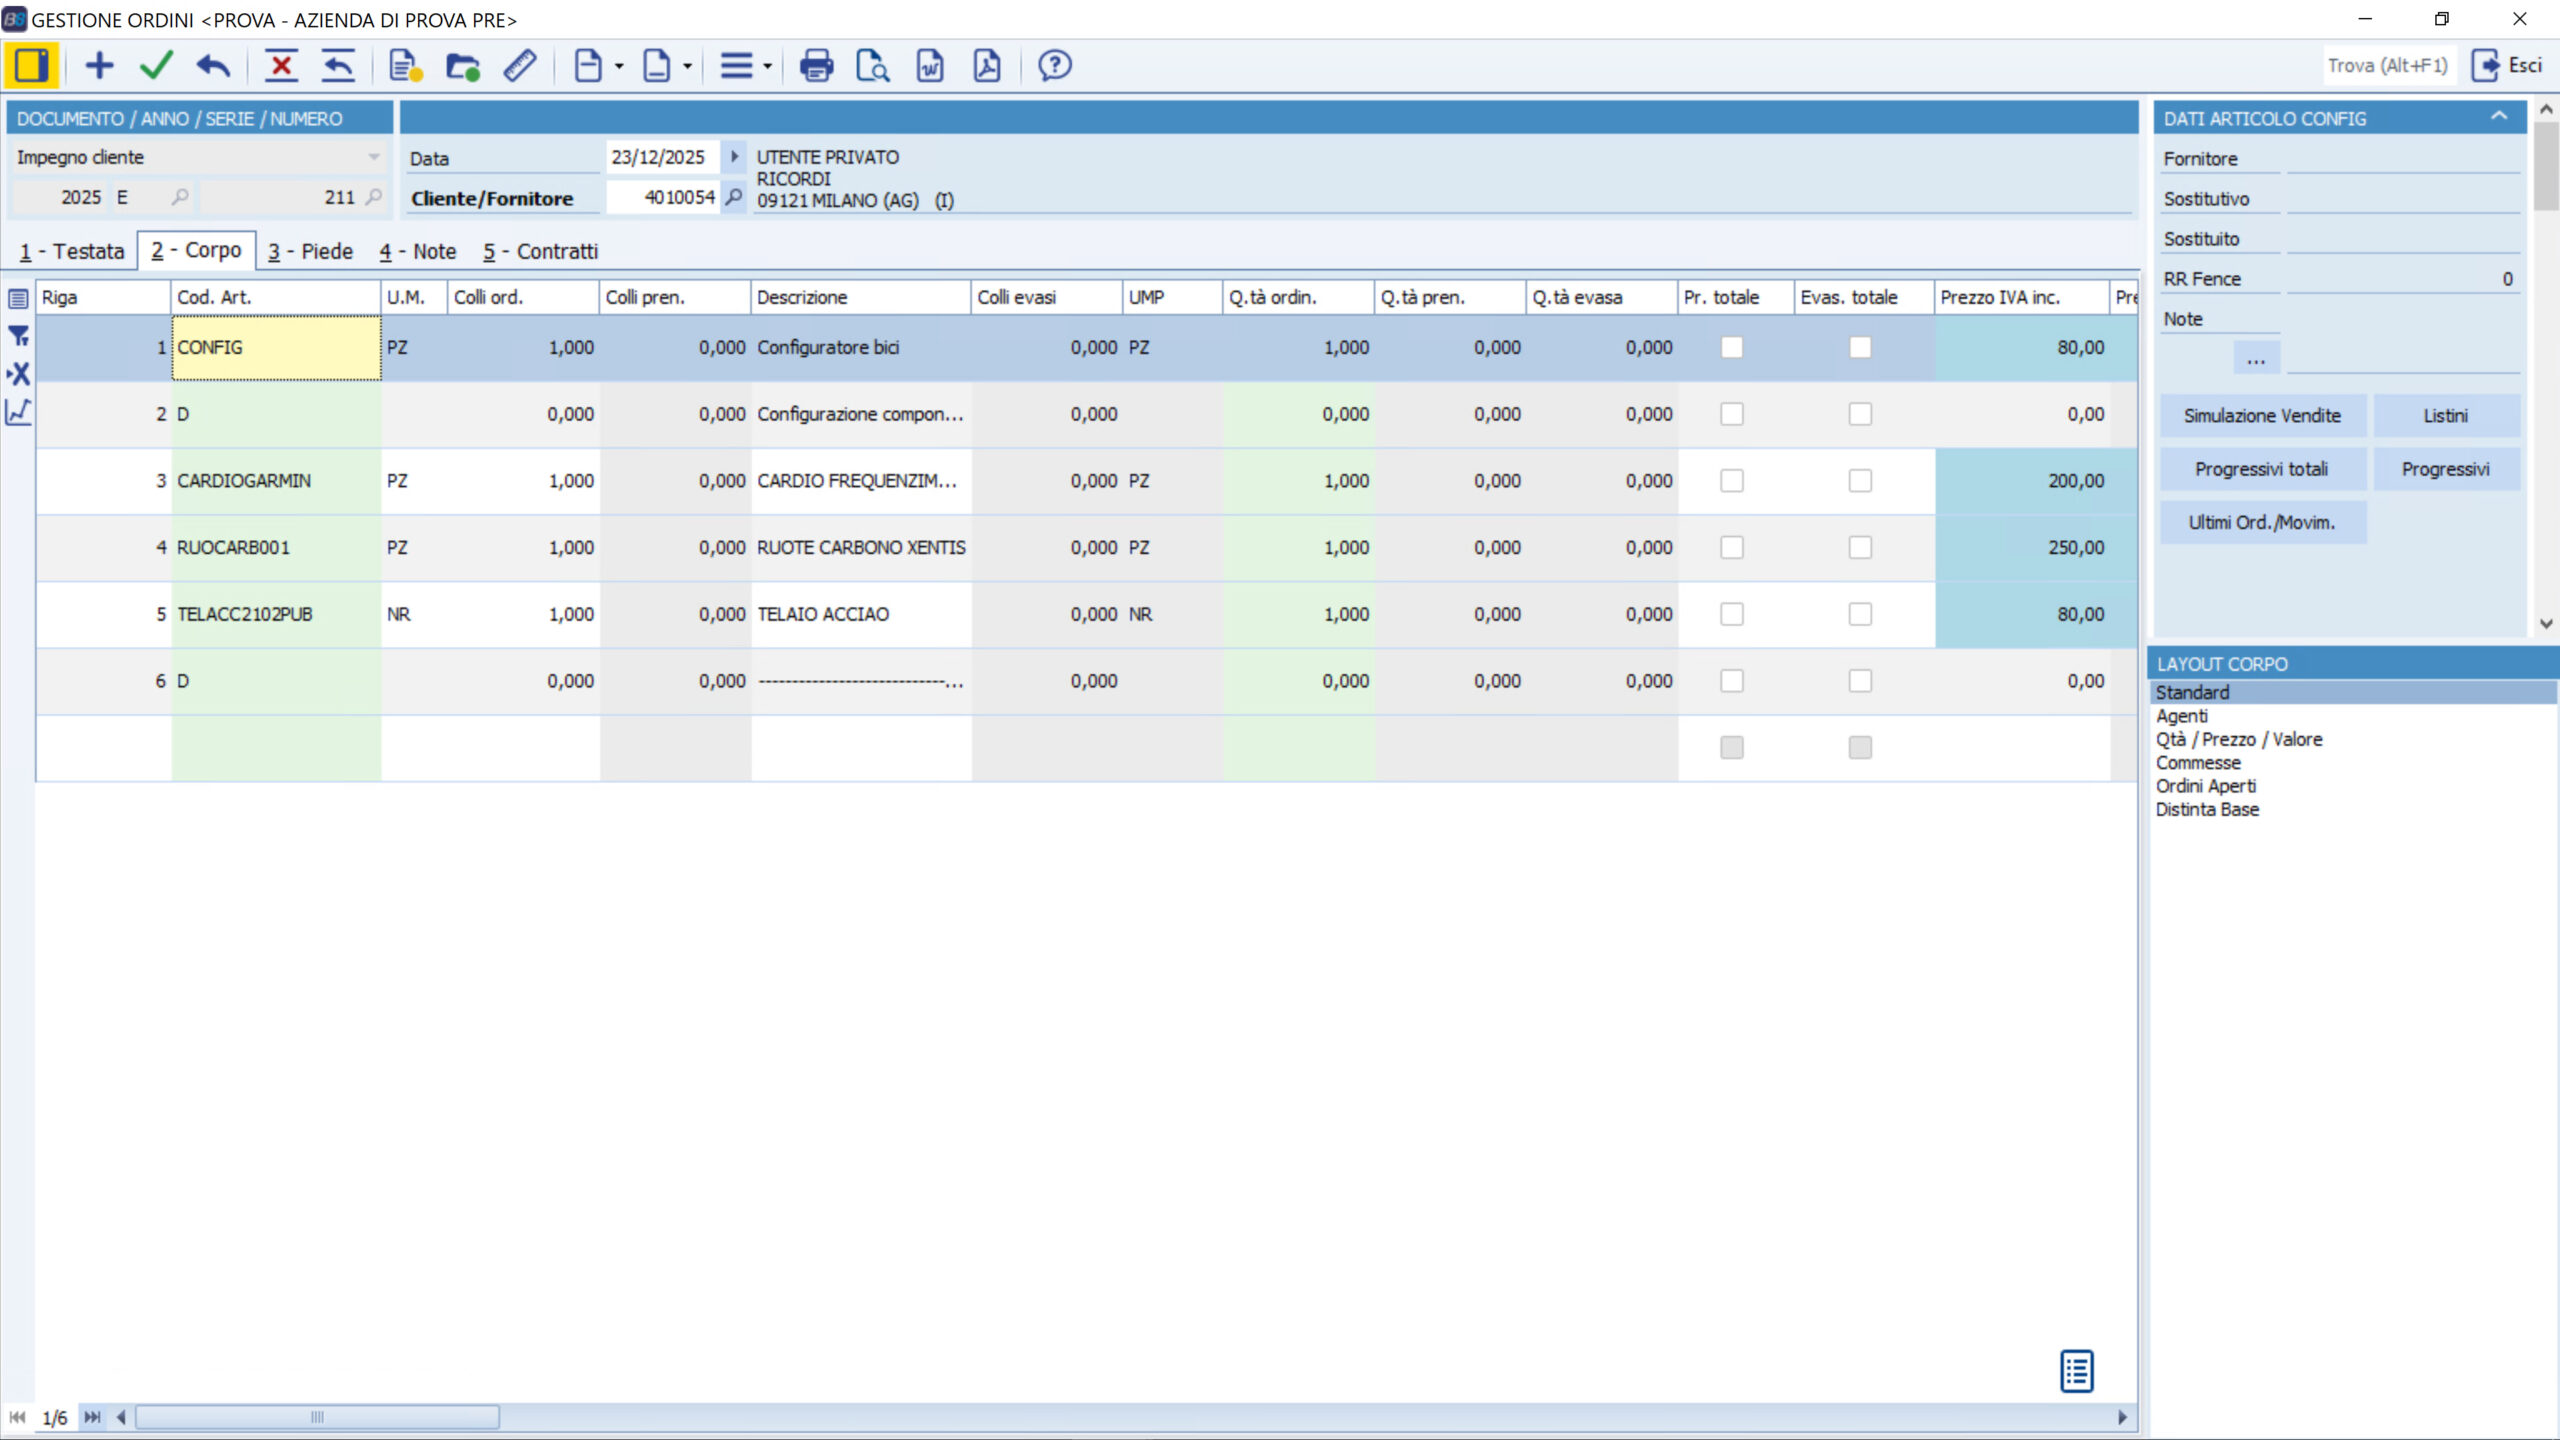Viewport: 2560px width, 1440px height.
Task: Click the filter icon beside the grid
Action: click(18, 336)
